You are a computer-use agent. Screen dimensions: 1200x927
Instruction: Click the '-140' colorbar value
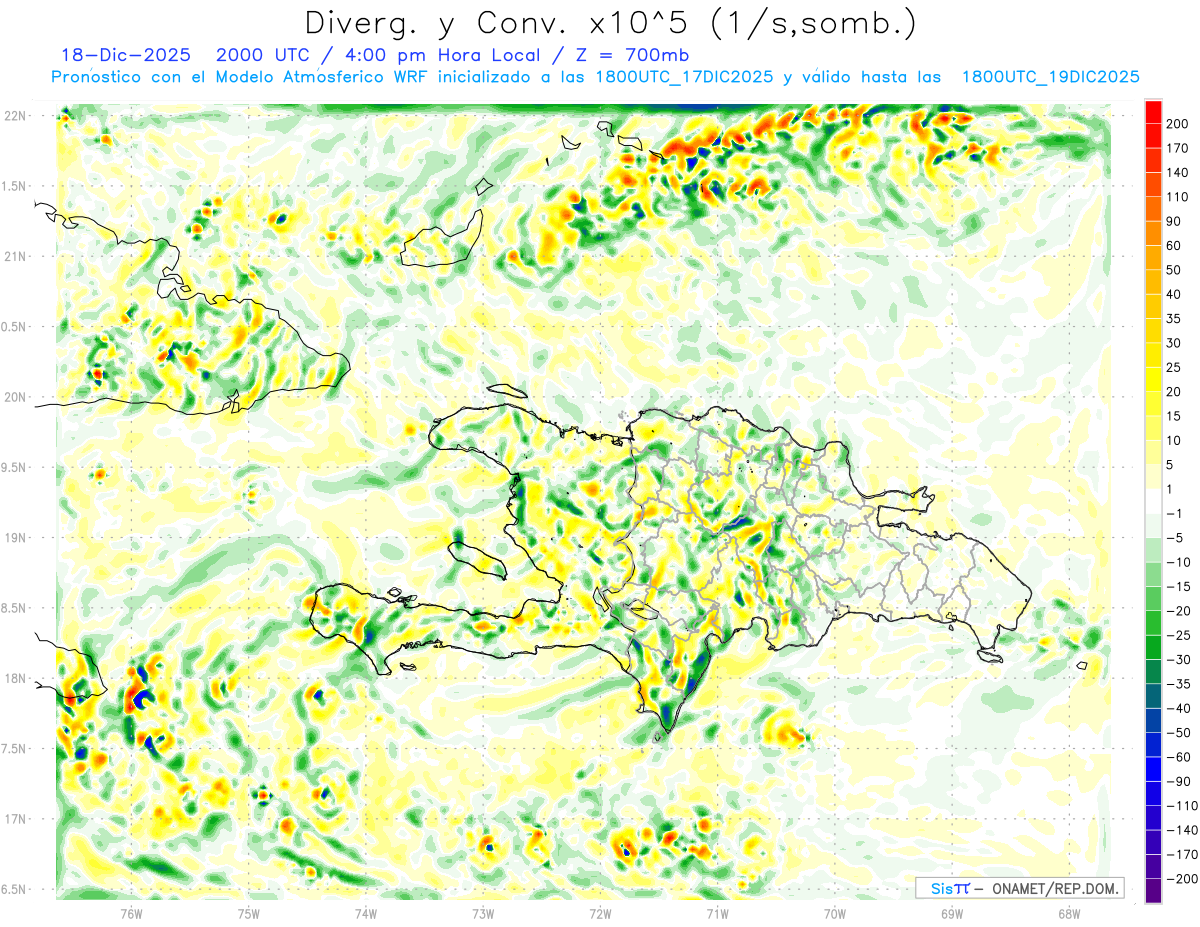[x=1182, y=829]
